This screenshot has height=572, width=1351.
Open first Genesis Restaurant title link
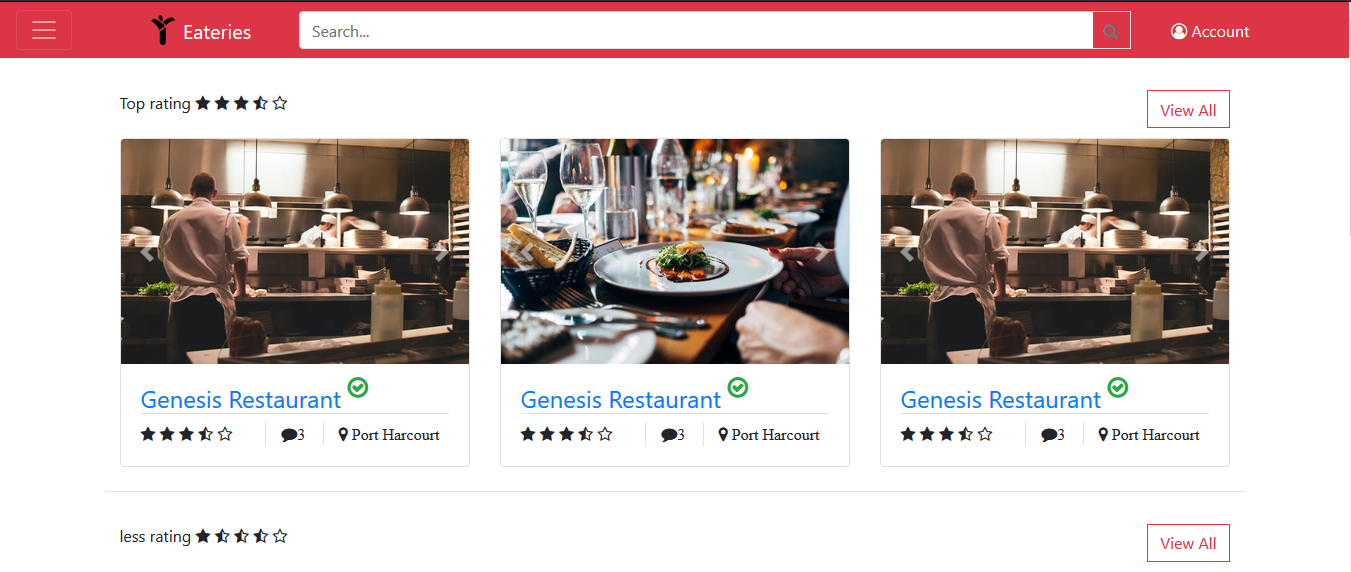[x=241, y=400]
